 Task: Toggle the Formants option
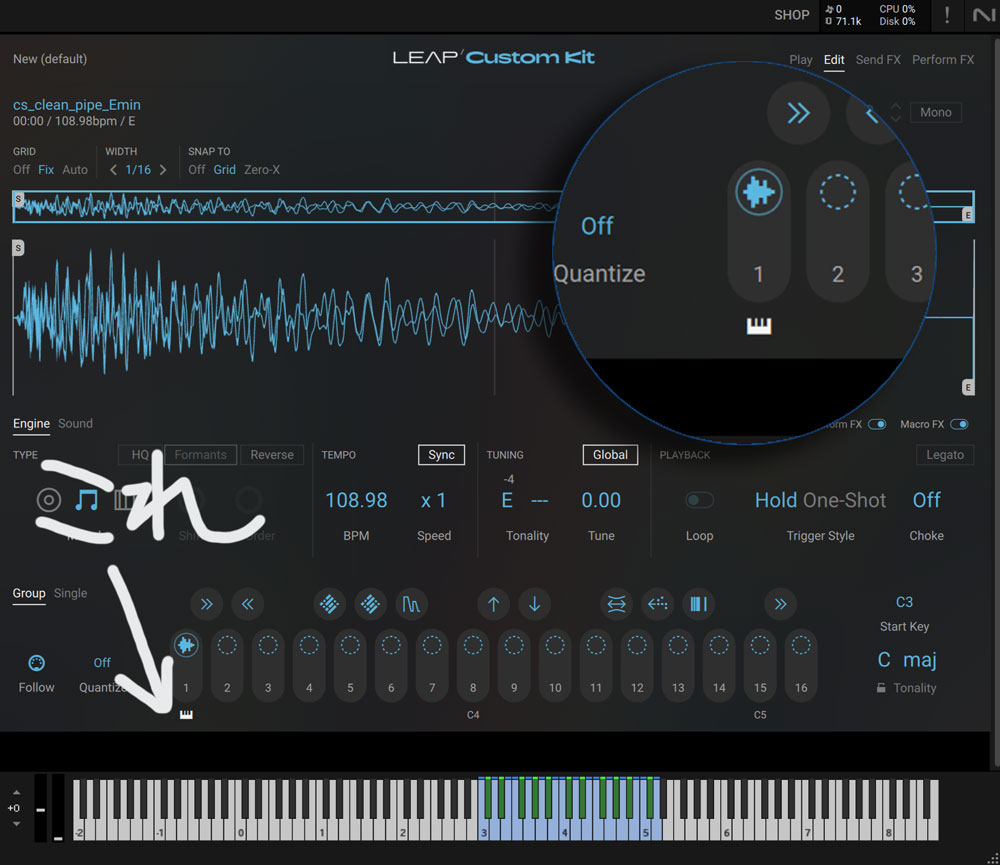[201, 455]
